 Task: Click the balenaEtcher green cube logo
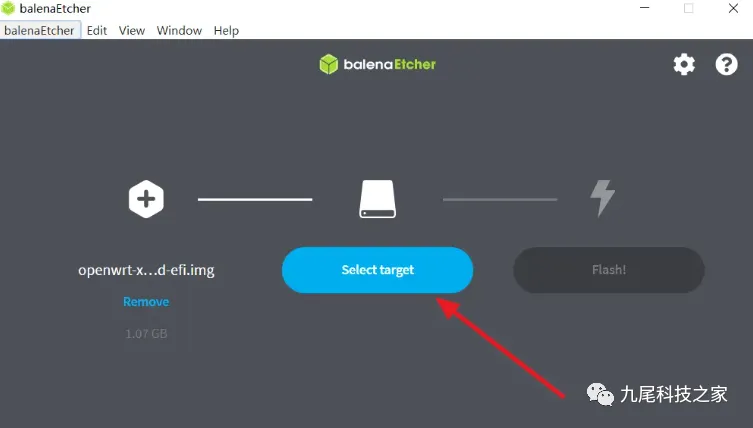point(328,64)
